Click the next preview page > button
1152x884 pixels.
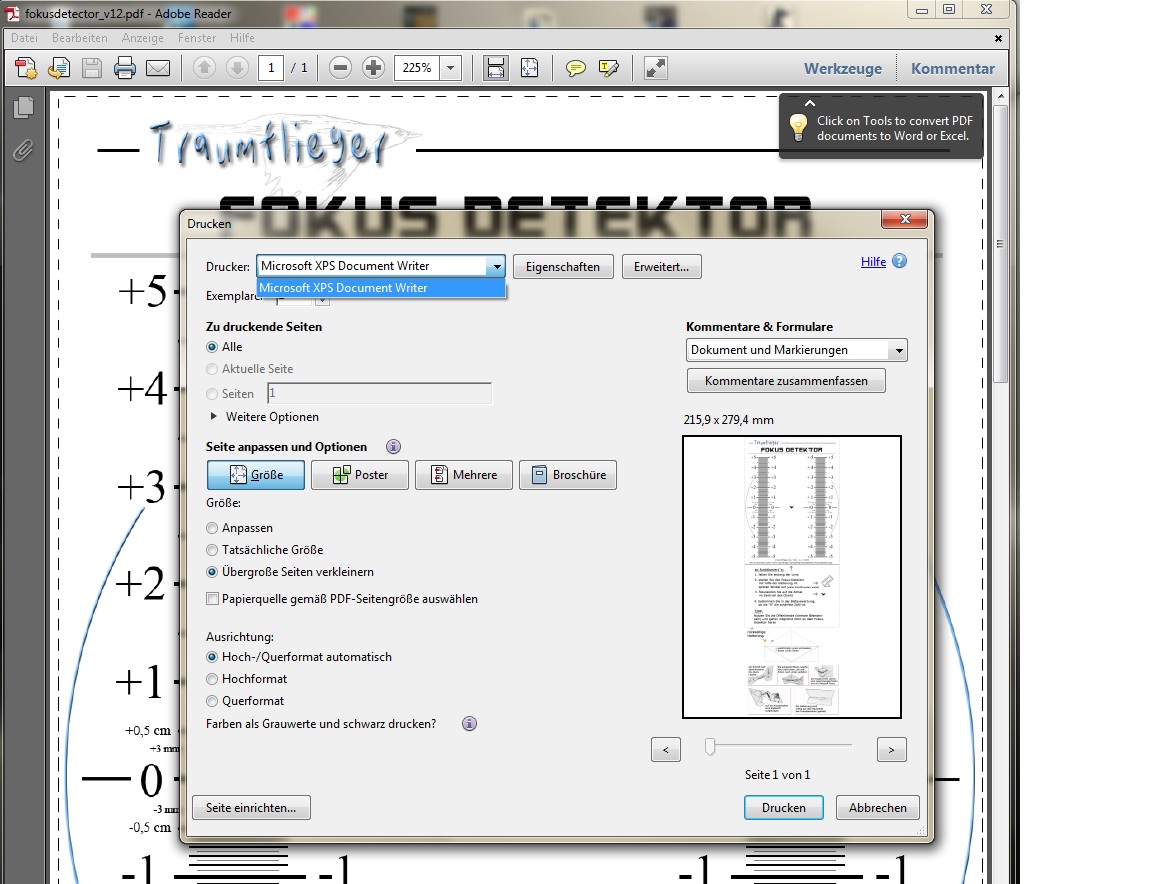(x=892, y=750)
